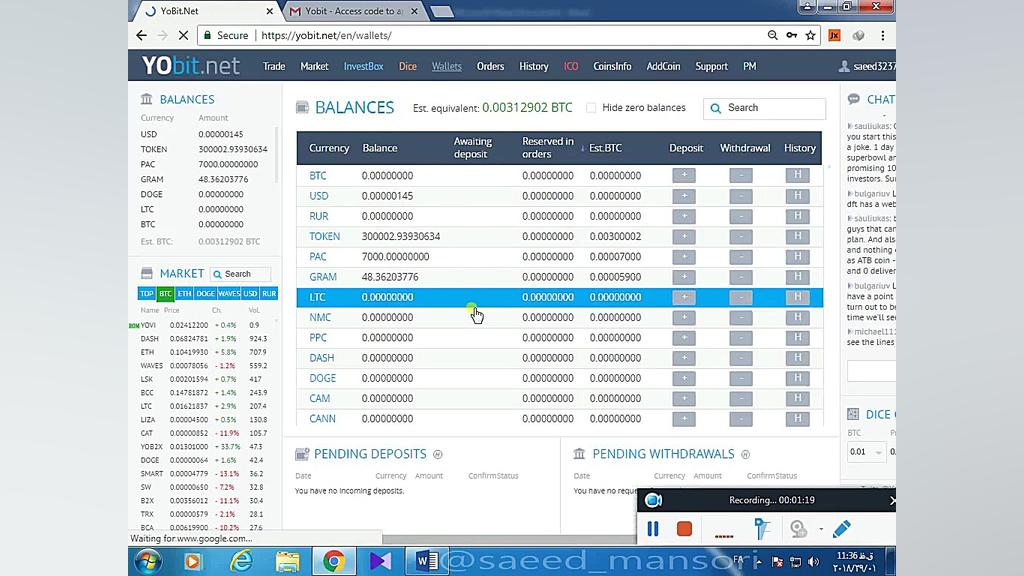This screenshot has width=1024, height=576.
Task: Open File Explorer from the taskbar
Action: coord(287,561)
